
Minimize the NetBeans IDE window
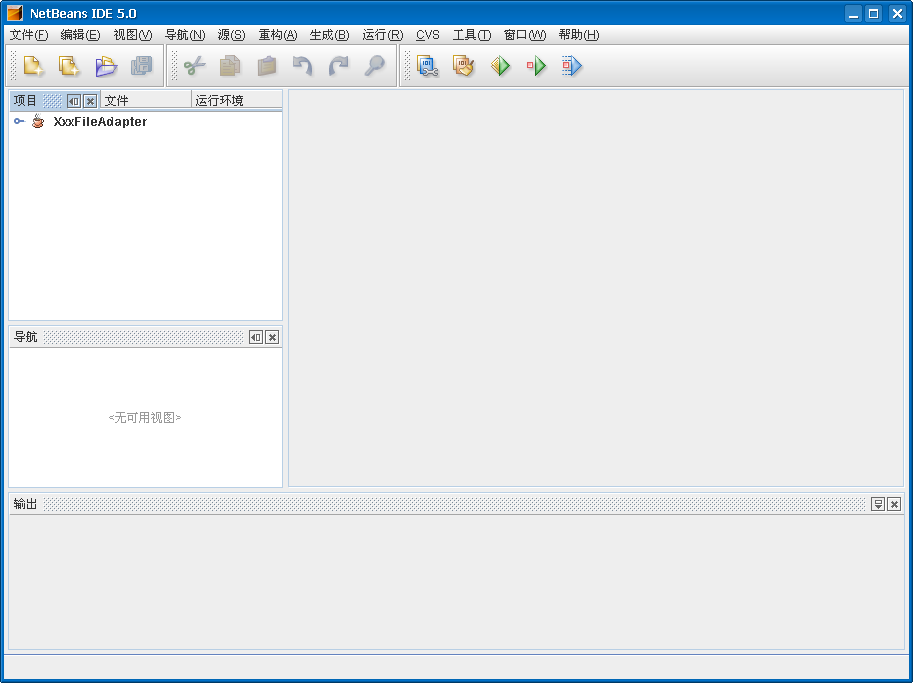[x=854, y=13]
